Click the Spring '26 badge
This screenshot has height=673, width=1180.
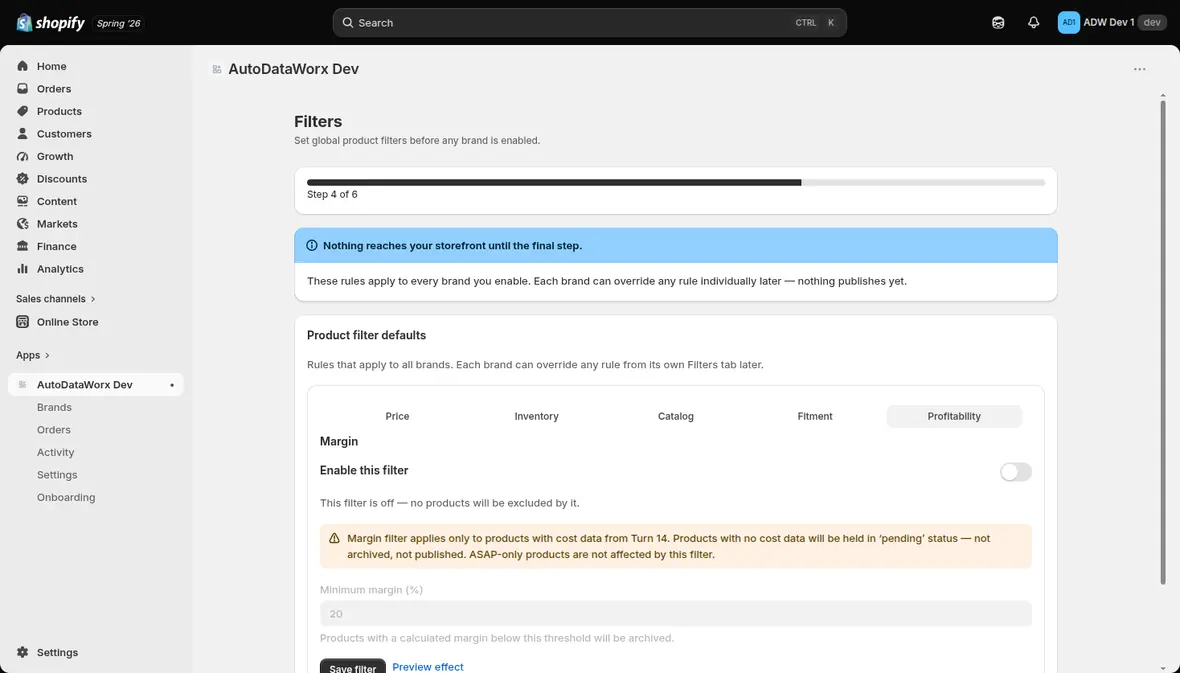tap(118, 23)
